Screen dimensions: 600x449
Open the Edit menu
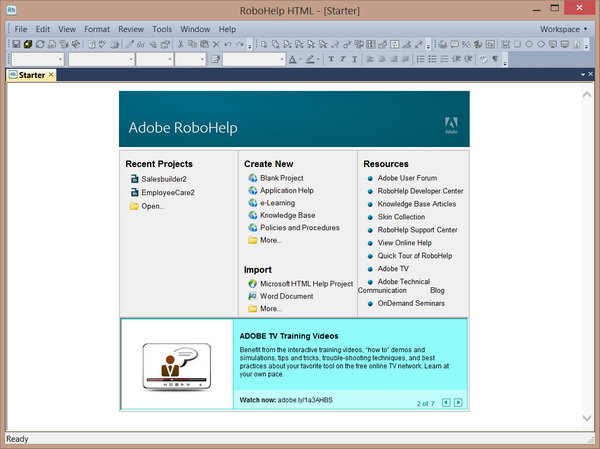pos(42,29)
